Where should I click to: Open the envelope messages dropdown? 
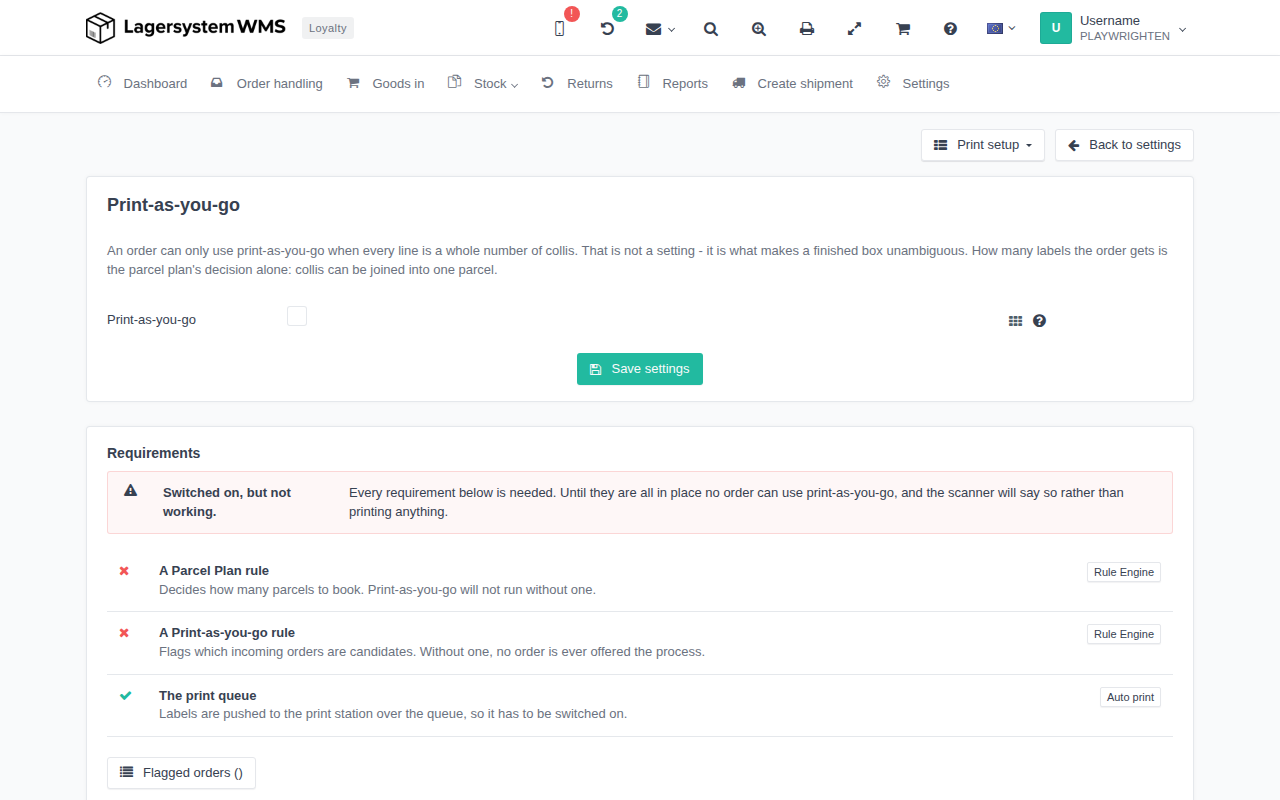coord(660,29)
